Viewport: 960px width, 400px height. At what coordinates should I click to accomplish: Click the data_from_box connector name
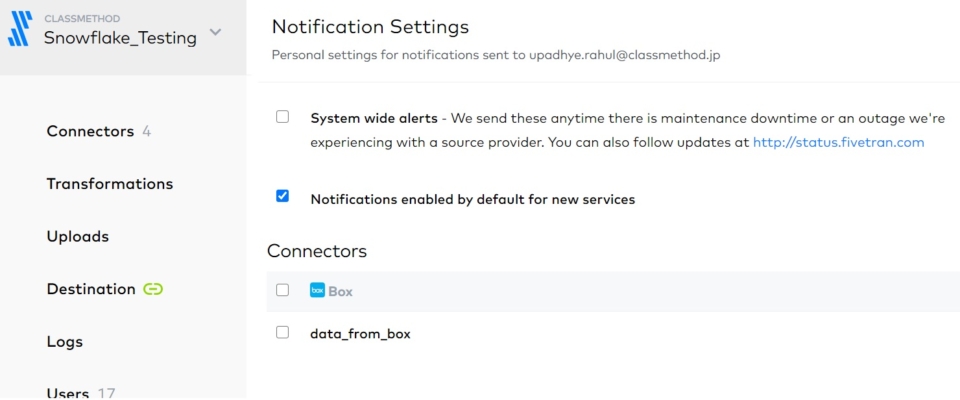pyautogui.click(x=360, y=334)
